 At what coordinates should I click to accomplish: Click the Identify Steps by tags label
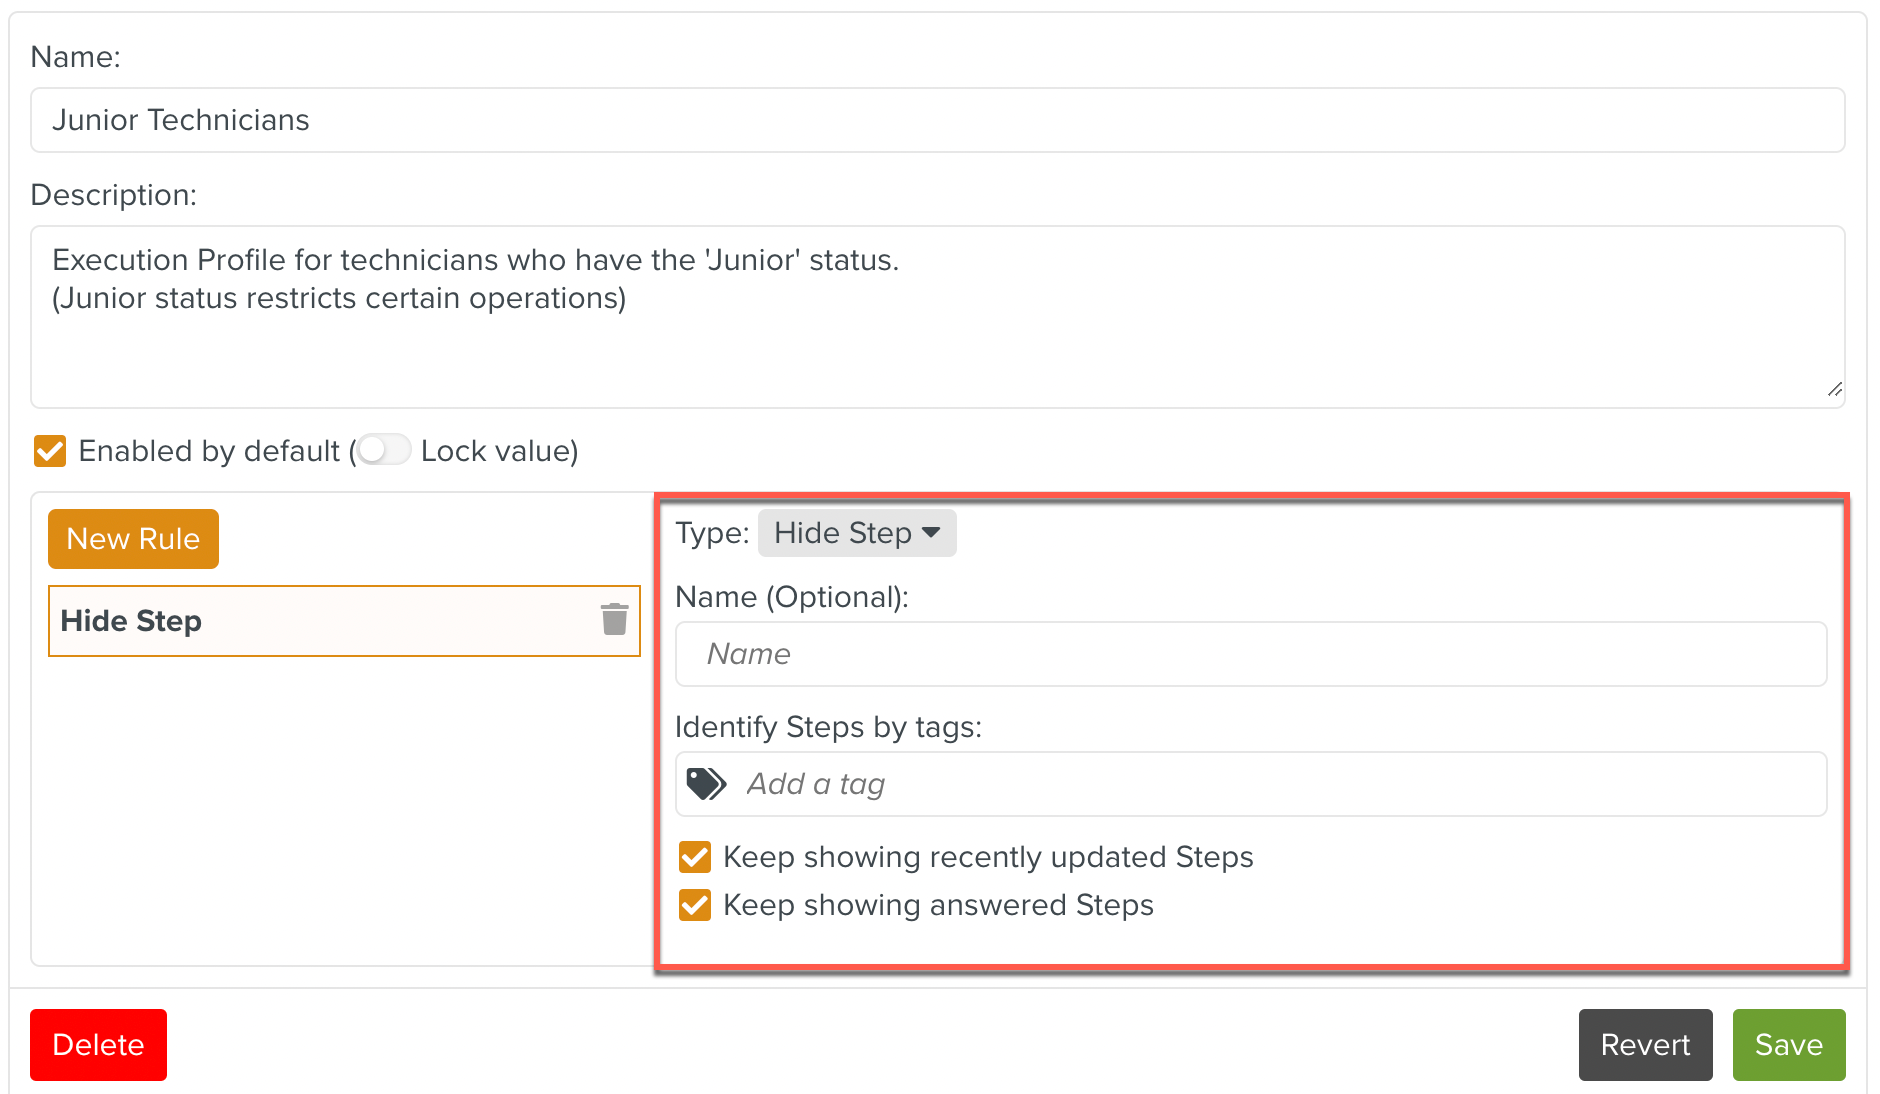click(x=829, y=727)
